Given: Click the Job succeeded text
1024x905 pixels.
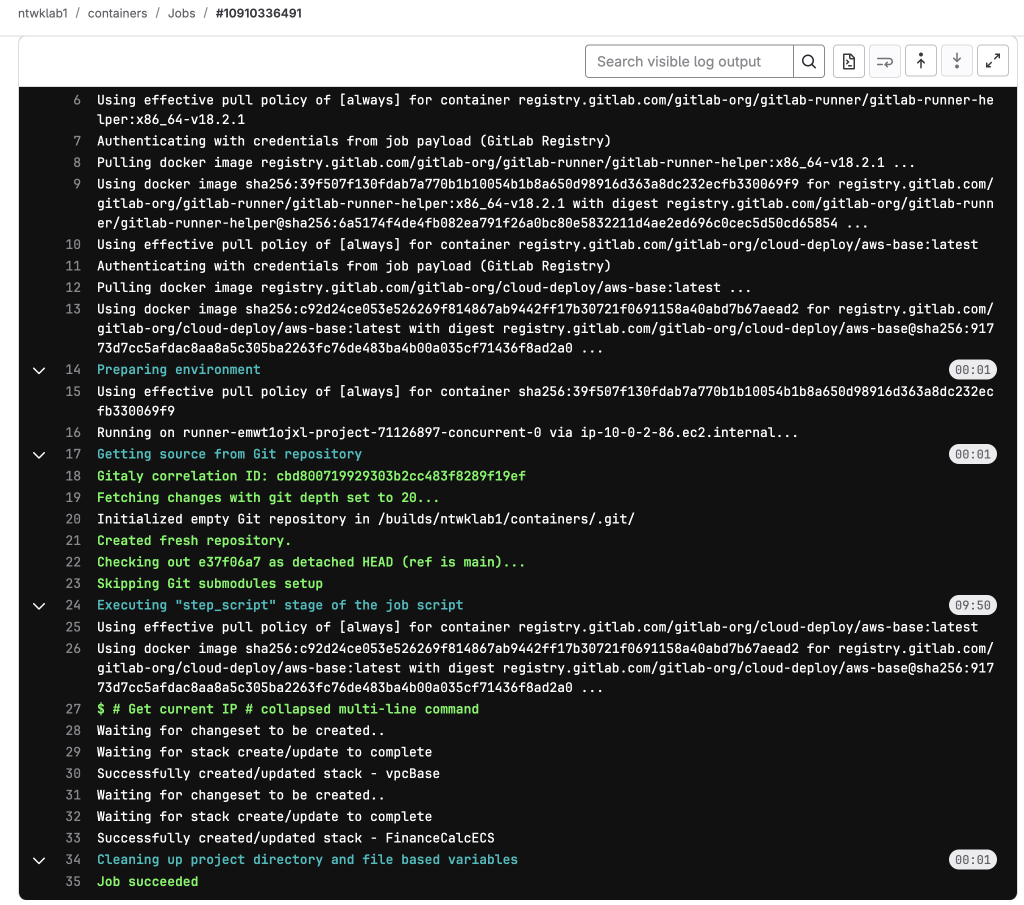Looking at the screenshot, I should coord(148,881).
